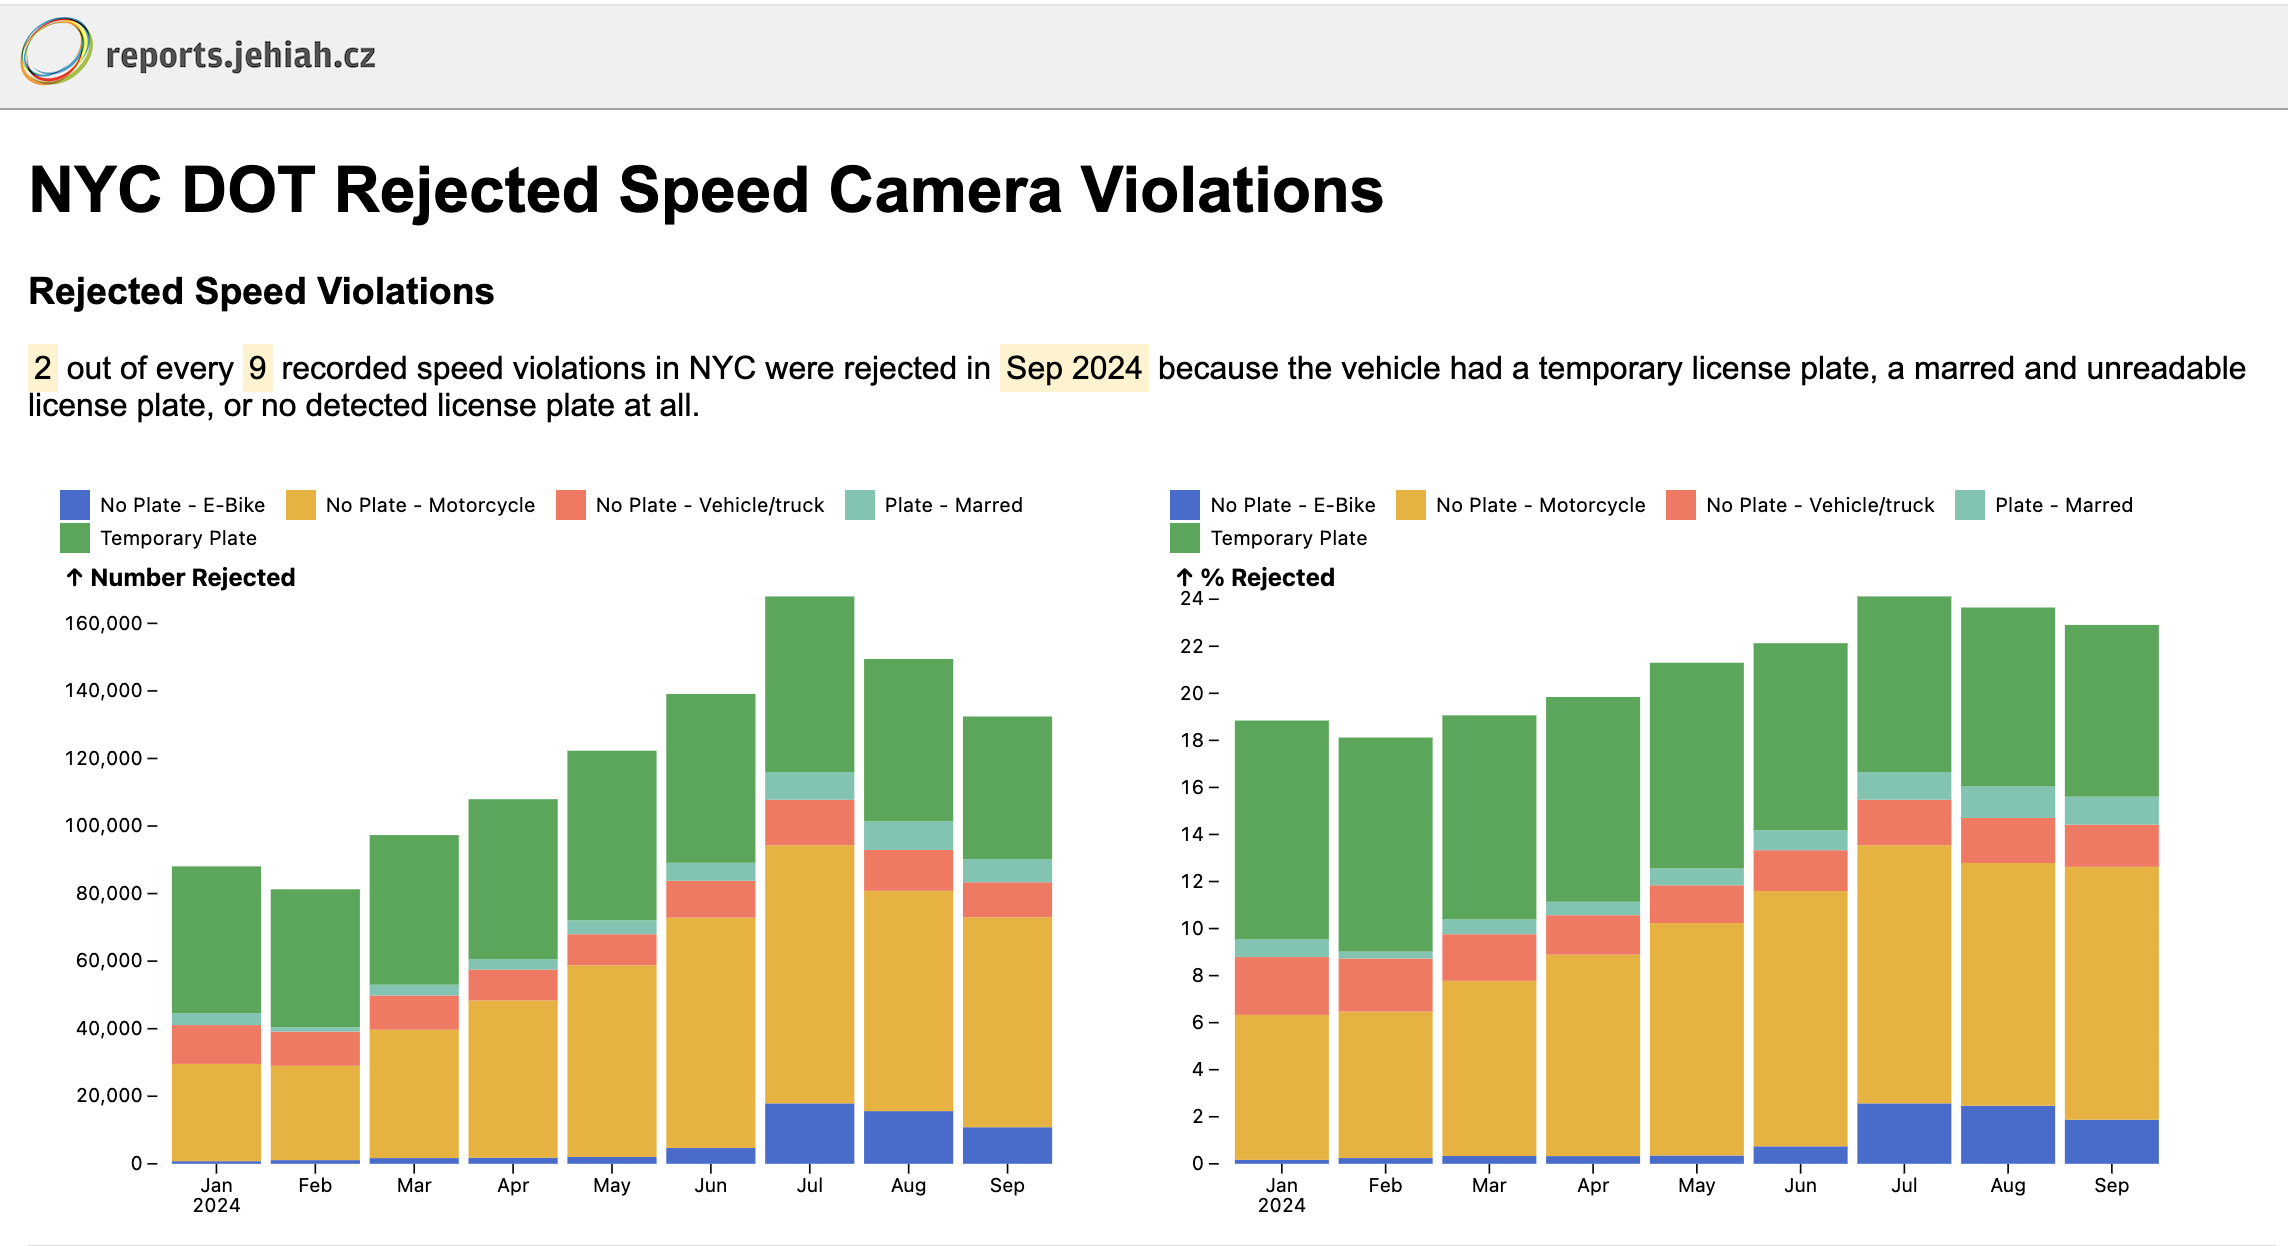This screenshot has width=2288, height=1246.
Task: Click the Rejected Speed Violations heading
Action: point(261,292)
